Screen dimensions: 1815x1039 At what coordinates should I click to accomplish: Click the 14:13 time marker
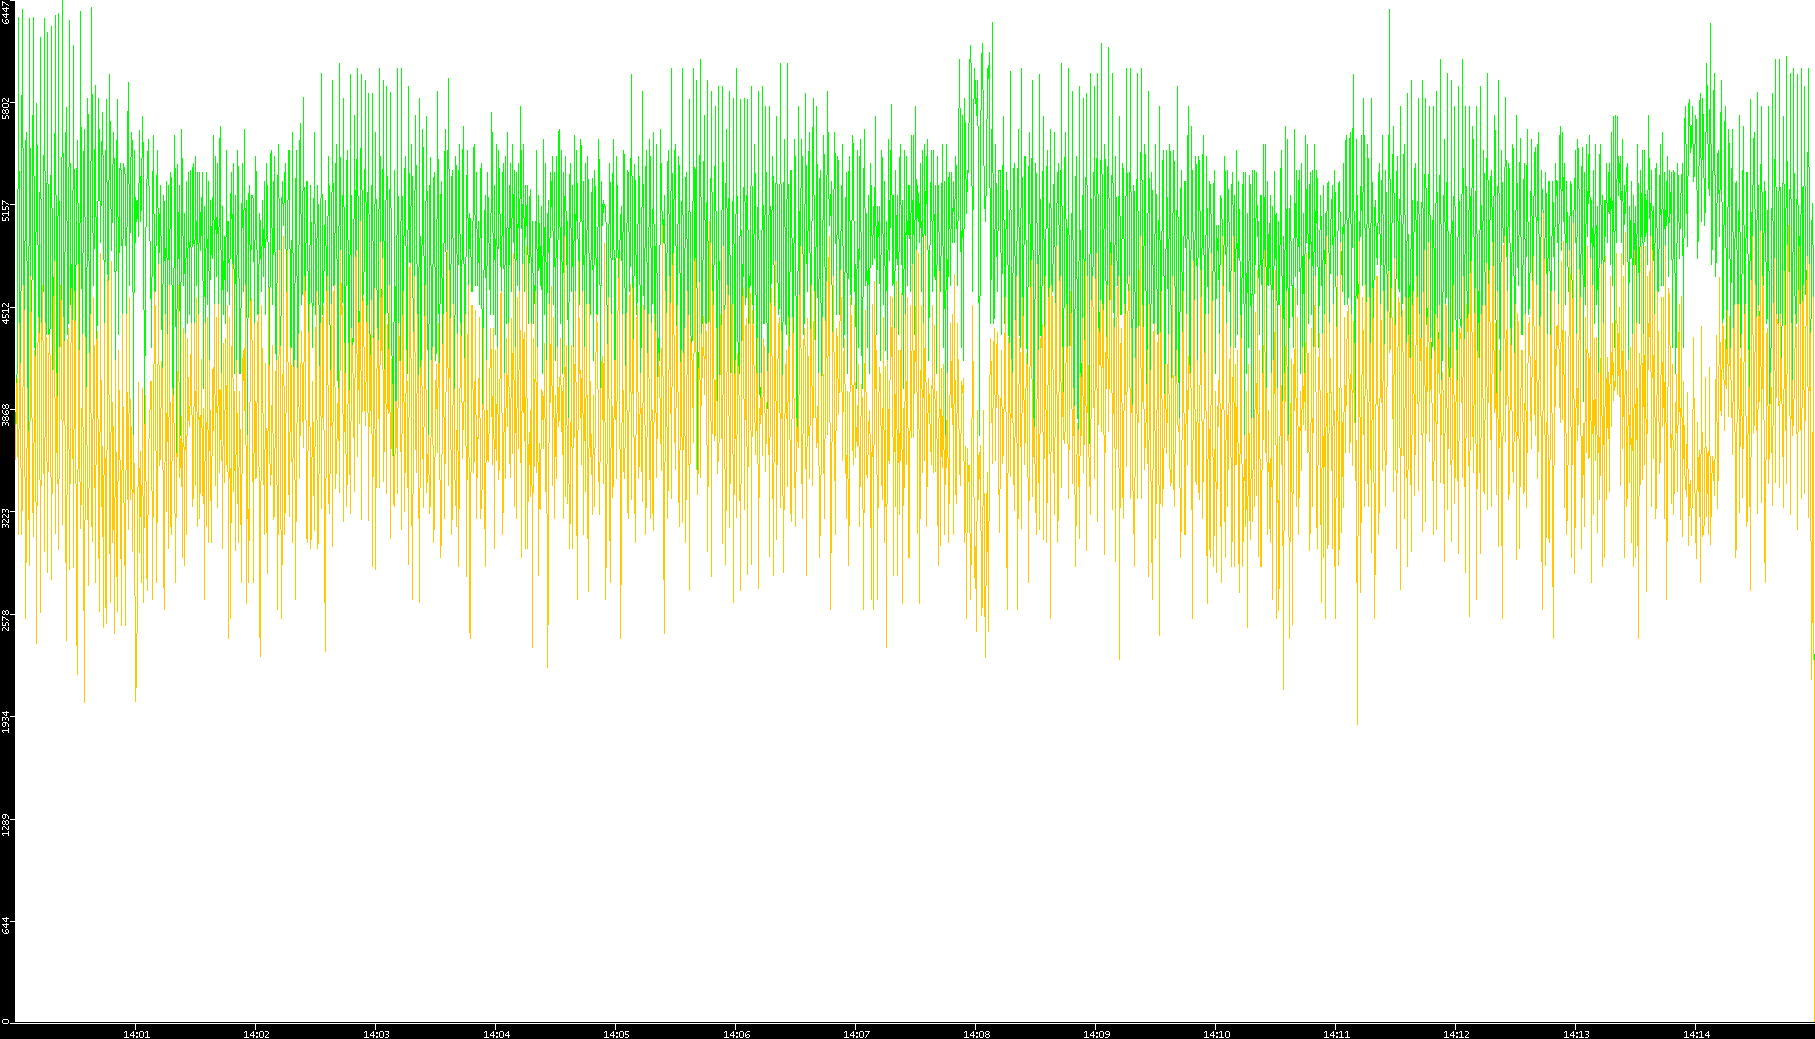tap(1576, 1033)
